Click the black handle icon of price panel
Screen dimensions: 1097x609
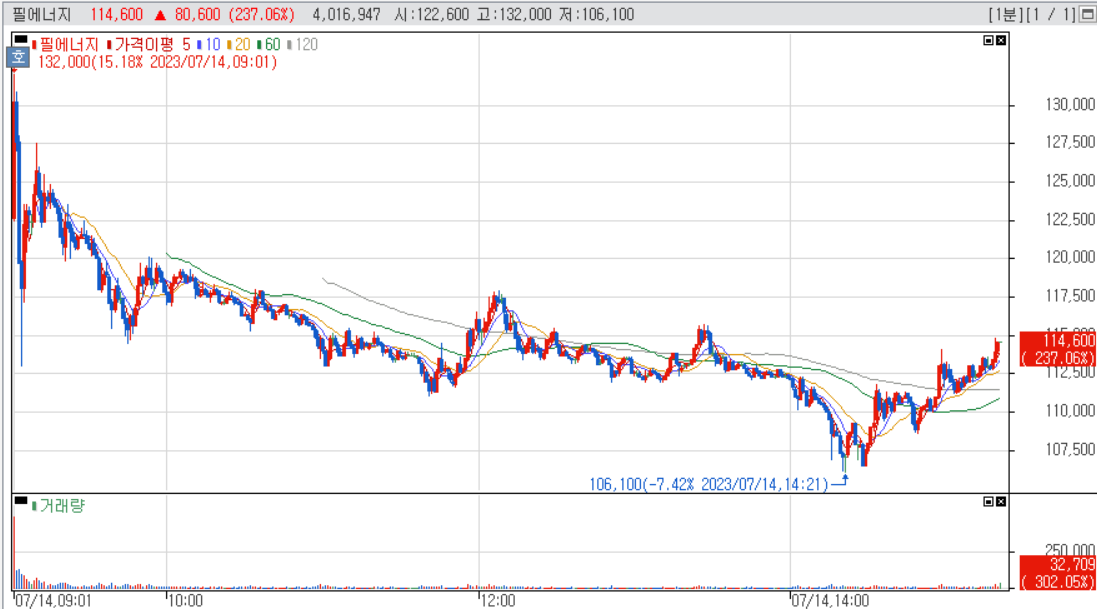[21, 39]
